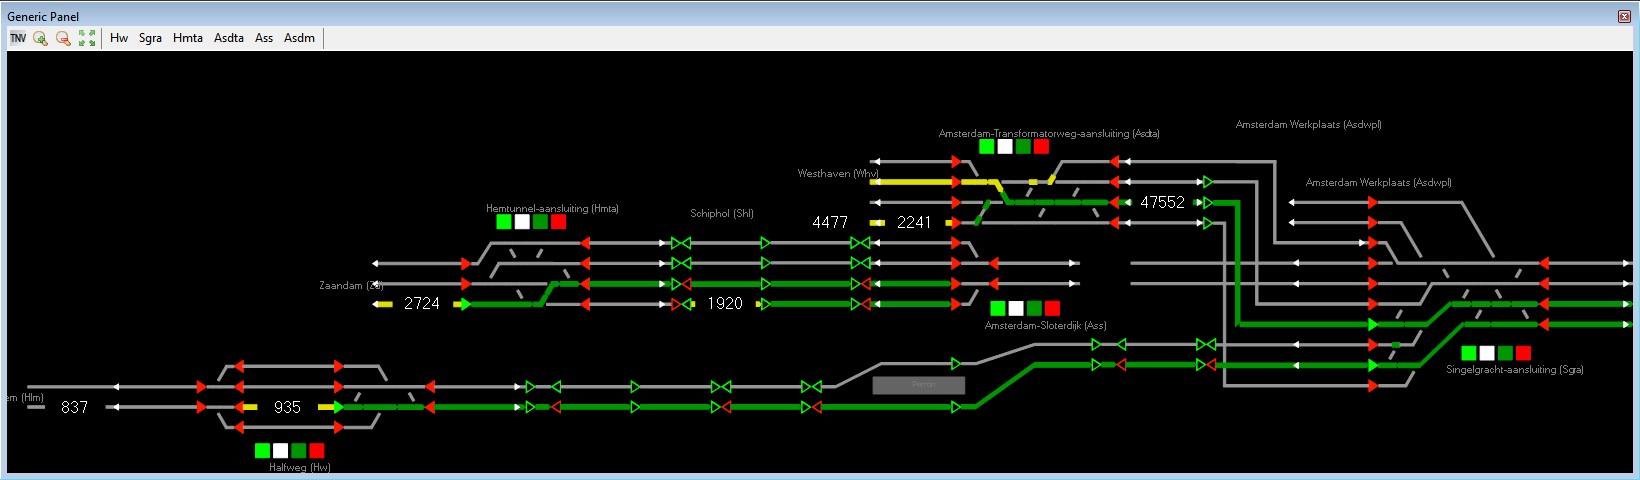Click the Hemtunnel-aansluiting (Hmta) label

click(552, 209)
